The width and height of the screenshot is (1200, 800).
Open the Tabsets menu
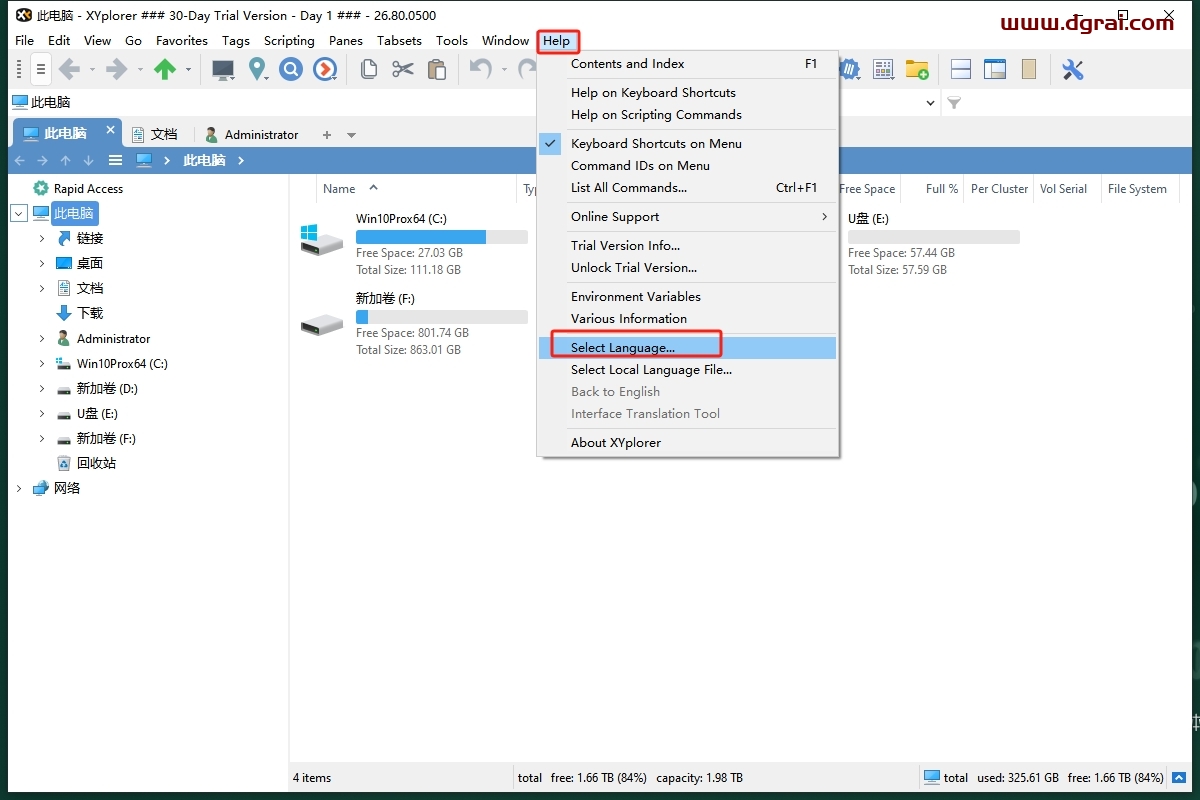399,40
